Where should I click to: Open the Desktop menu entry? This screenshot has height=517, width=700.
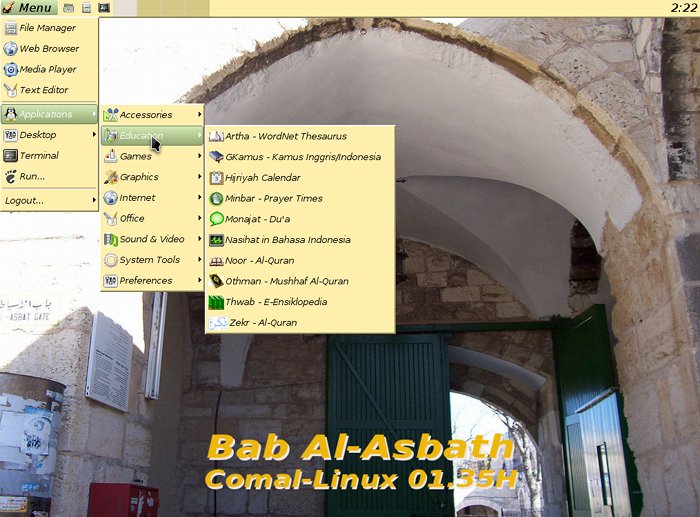tap(49, 135)
